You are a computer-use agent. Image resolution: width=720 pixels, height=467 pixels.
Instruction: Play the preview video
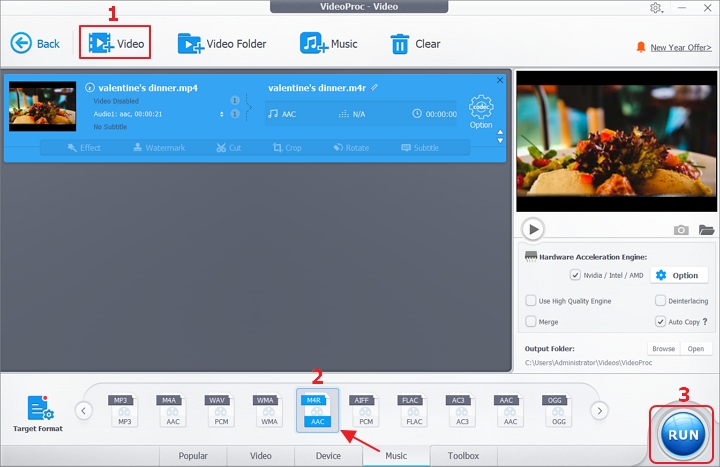pos(533,229)
